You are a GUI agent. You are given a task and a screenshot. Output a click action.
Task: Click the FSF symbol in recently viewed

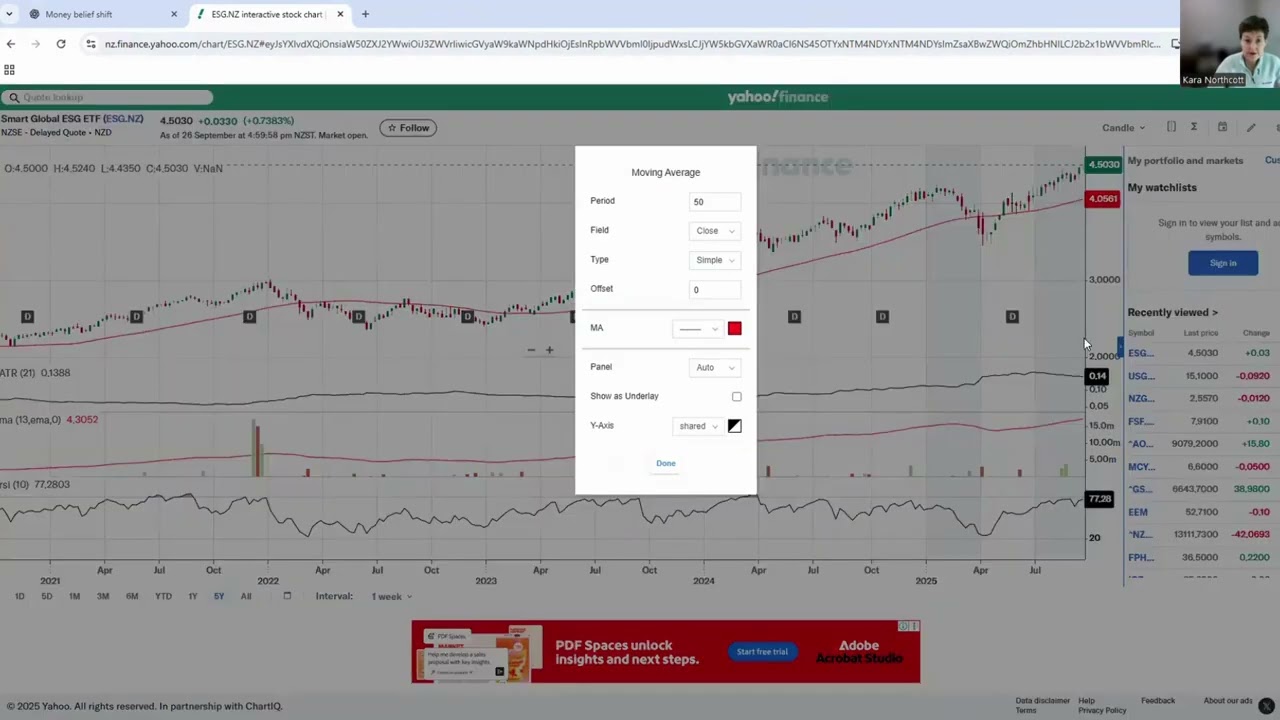[1140, 421]
